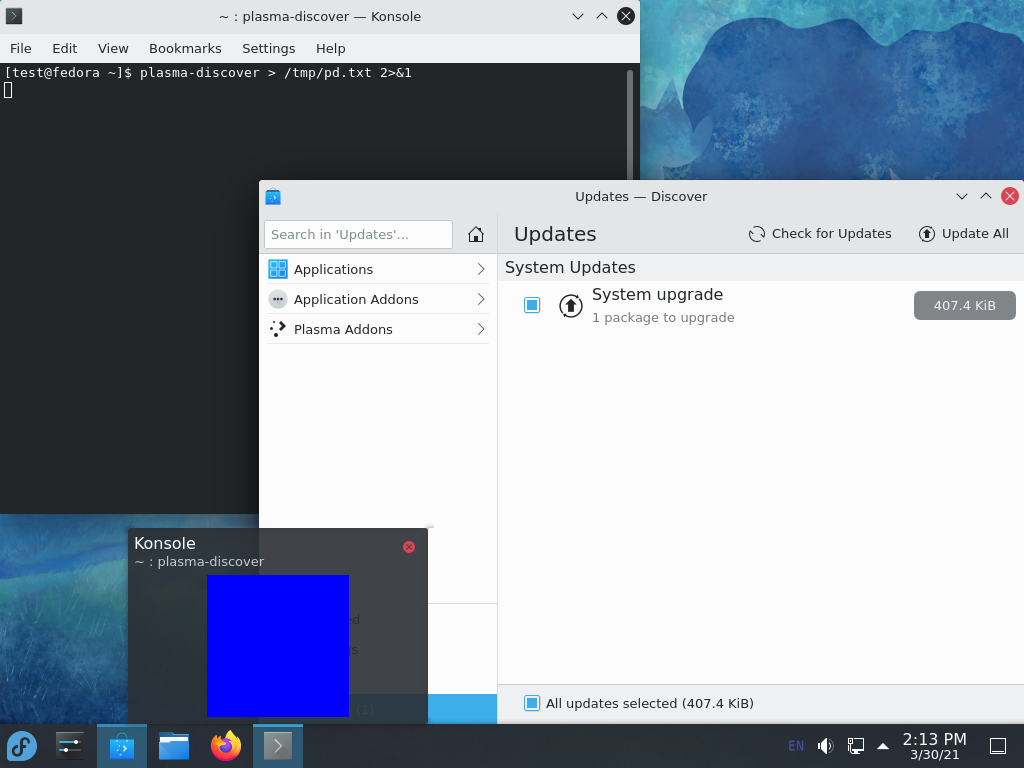Click the Konsole terminal scrollbar
The height and width of the screenshot is (768, 1024).
click(x=630, y=124)
